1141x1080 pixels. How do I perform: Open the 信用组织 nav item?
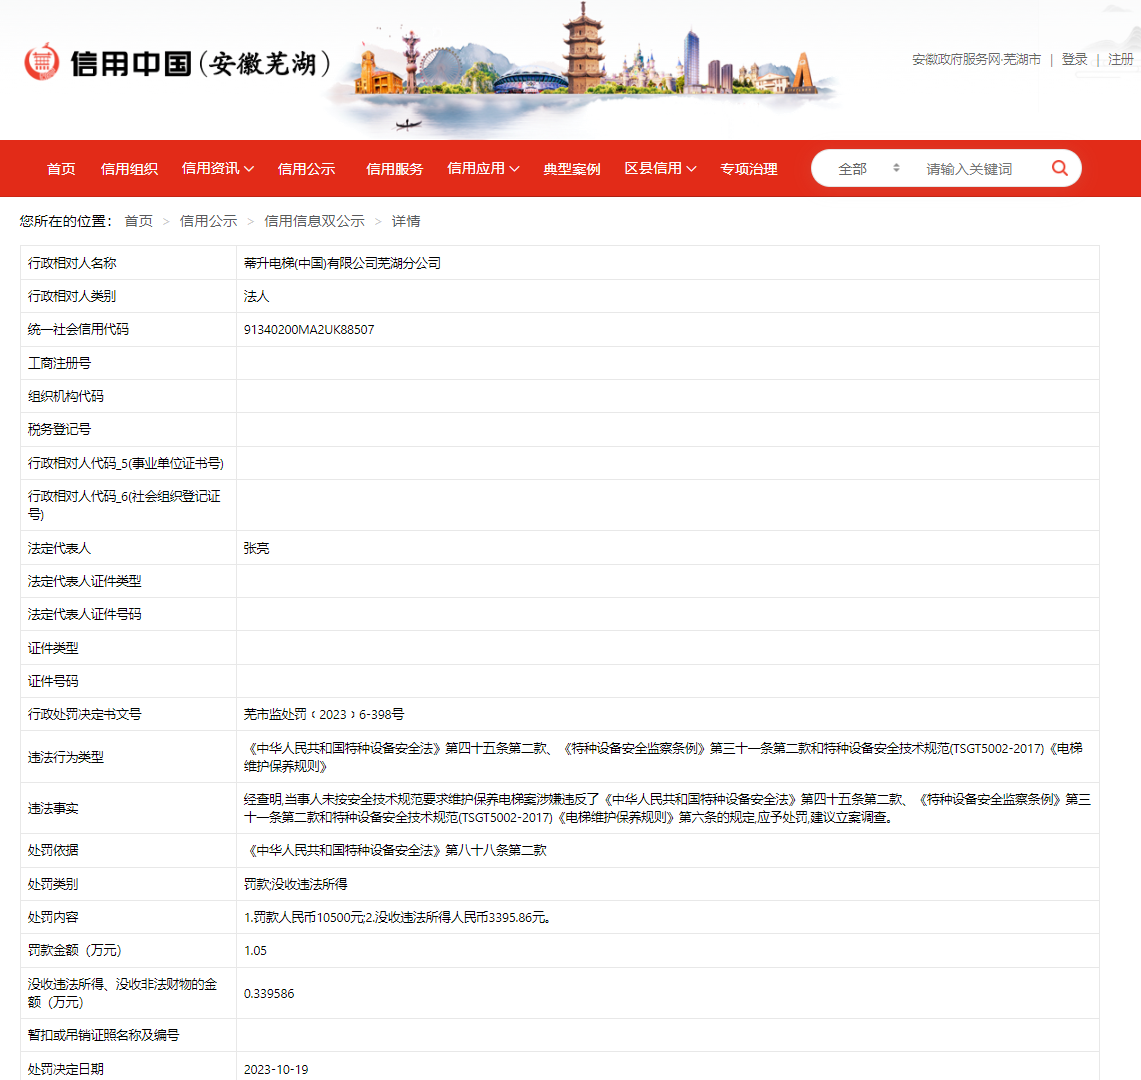click(129, 169)
